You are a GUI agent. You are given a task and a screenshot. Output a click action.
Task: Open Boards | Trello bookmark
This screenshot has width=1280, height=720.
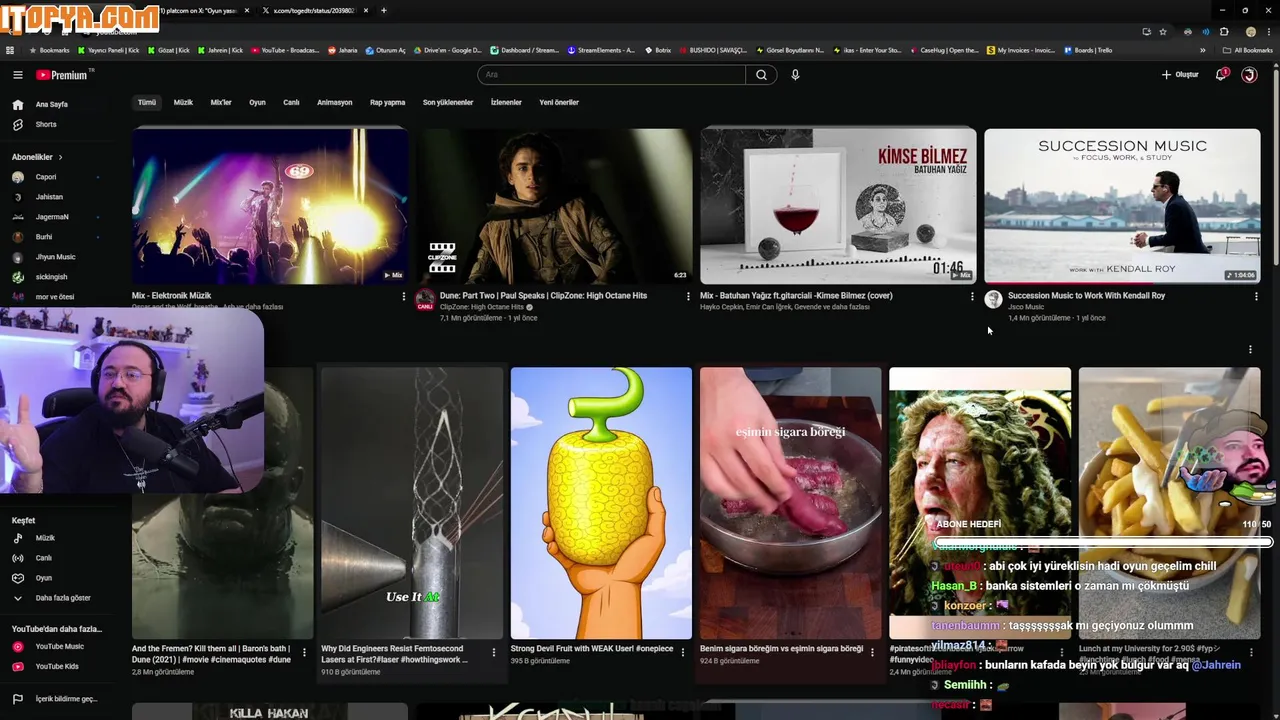(x=1088, y=50)
